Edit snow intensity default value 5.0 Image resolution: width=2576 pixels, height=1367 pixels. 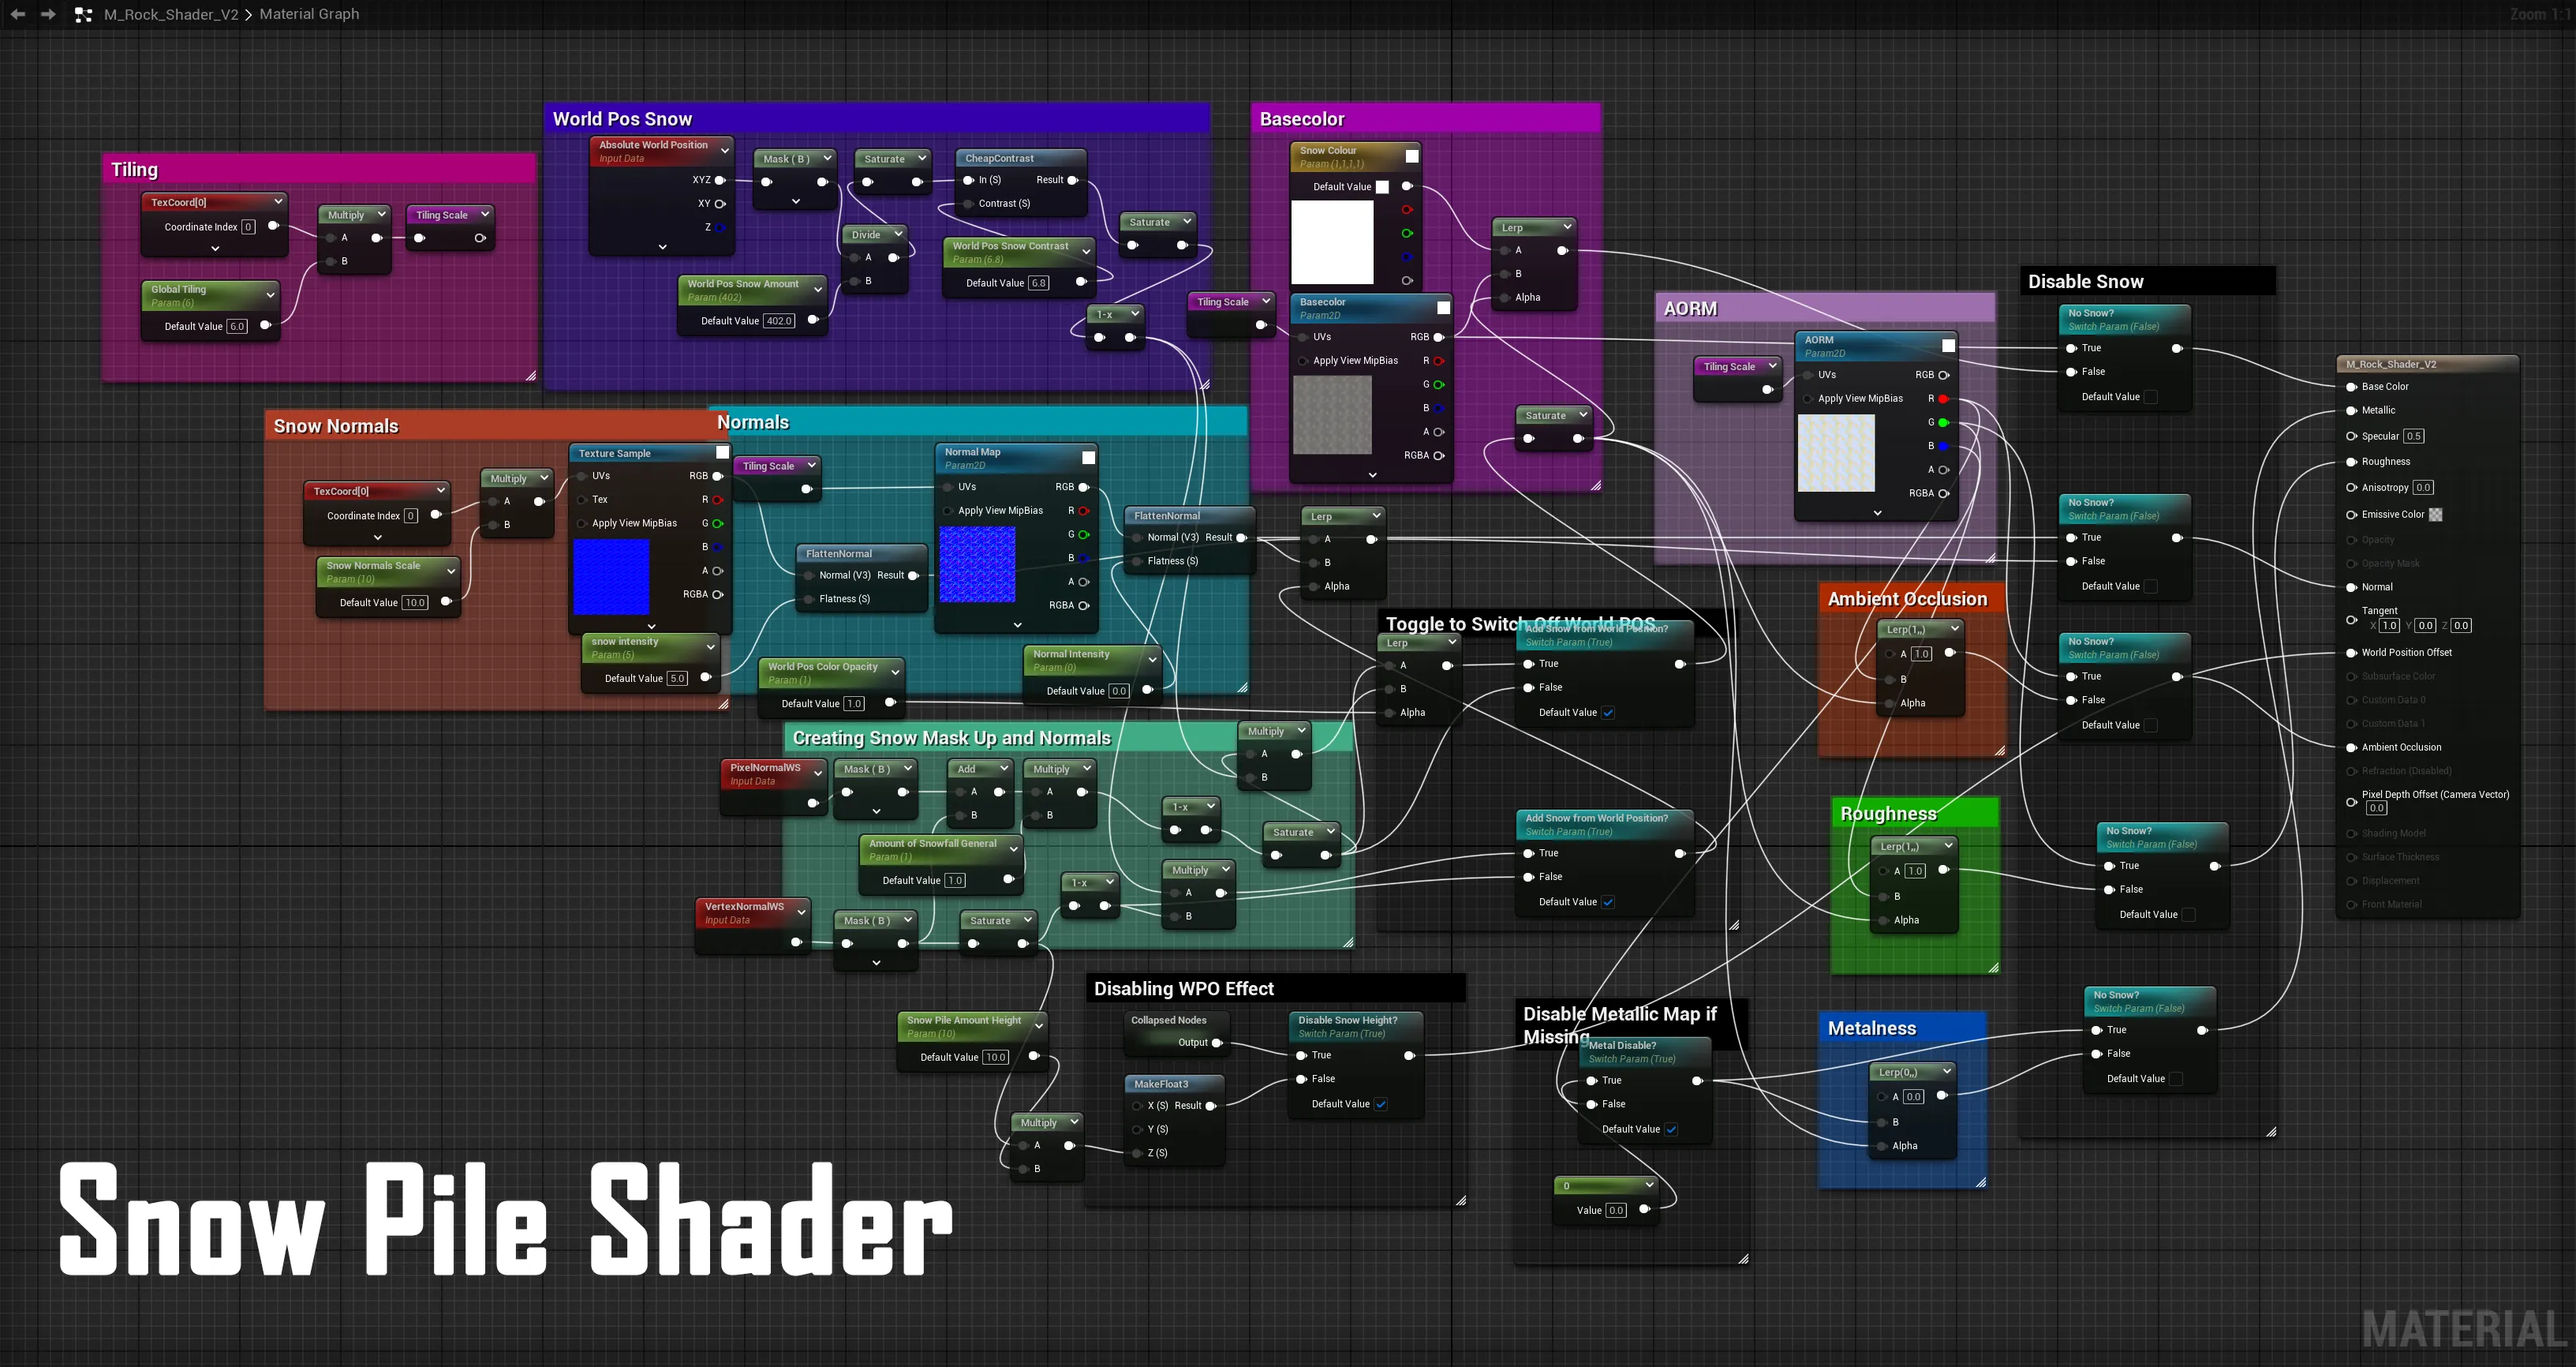coord(677,678)
